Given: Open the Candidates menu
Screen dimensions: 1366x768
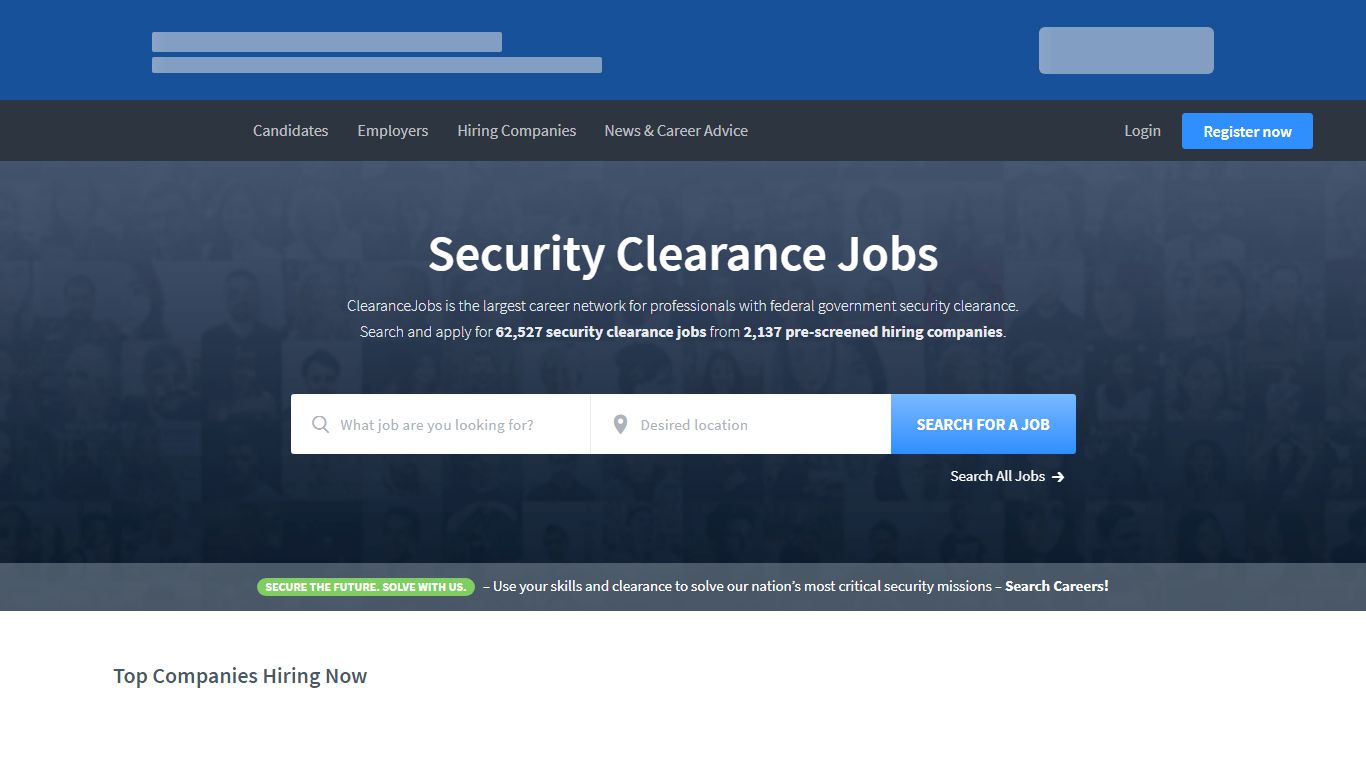Looking at the screenshot, I should pyautogui.click(x=291, y=131).
